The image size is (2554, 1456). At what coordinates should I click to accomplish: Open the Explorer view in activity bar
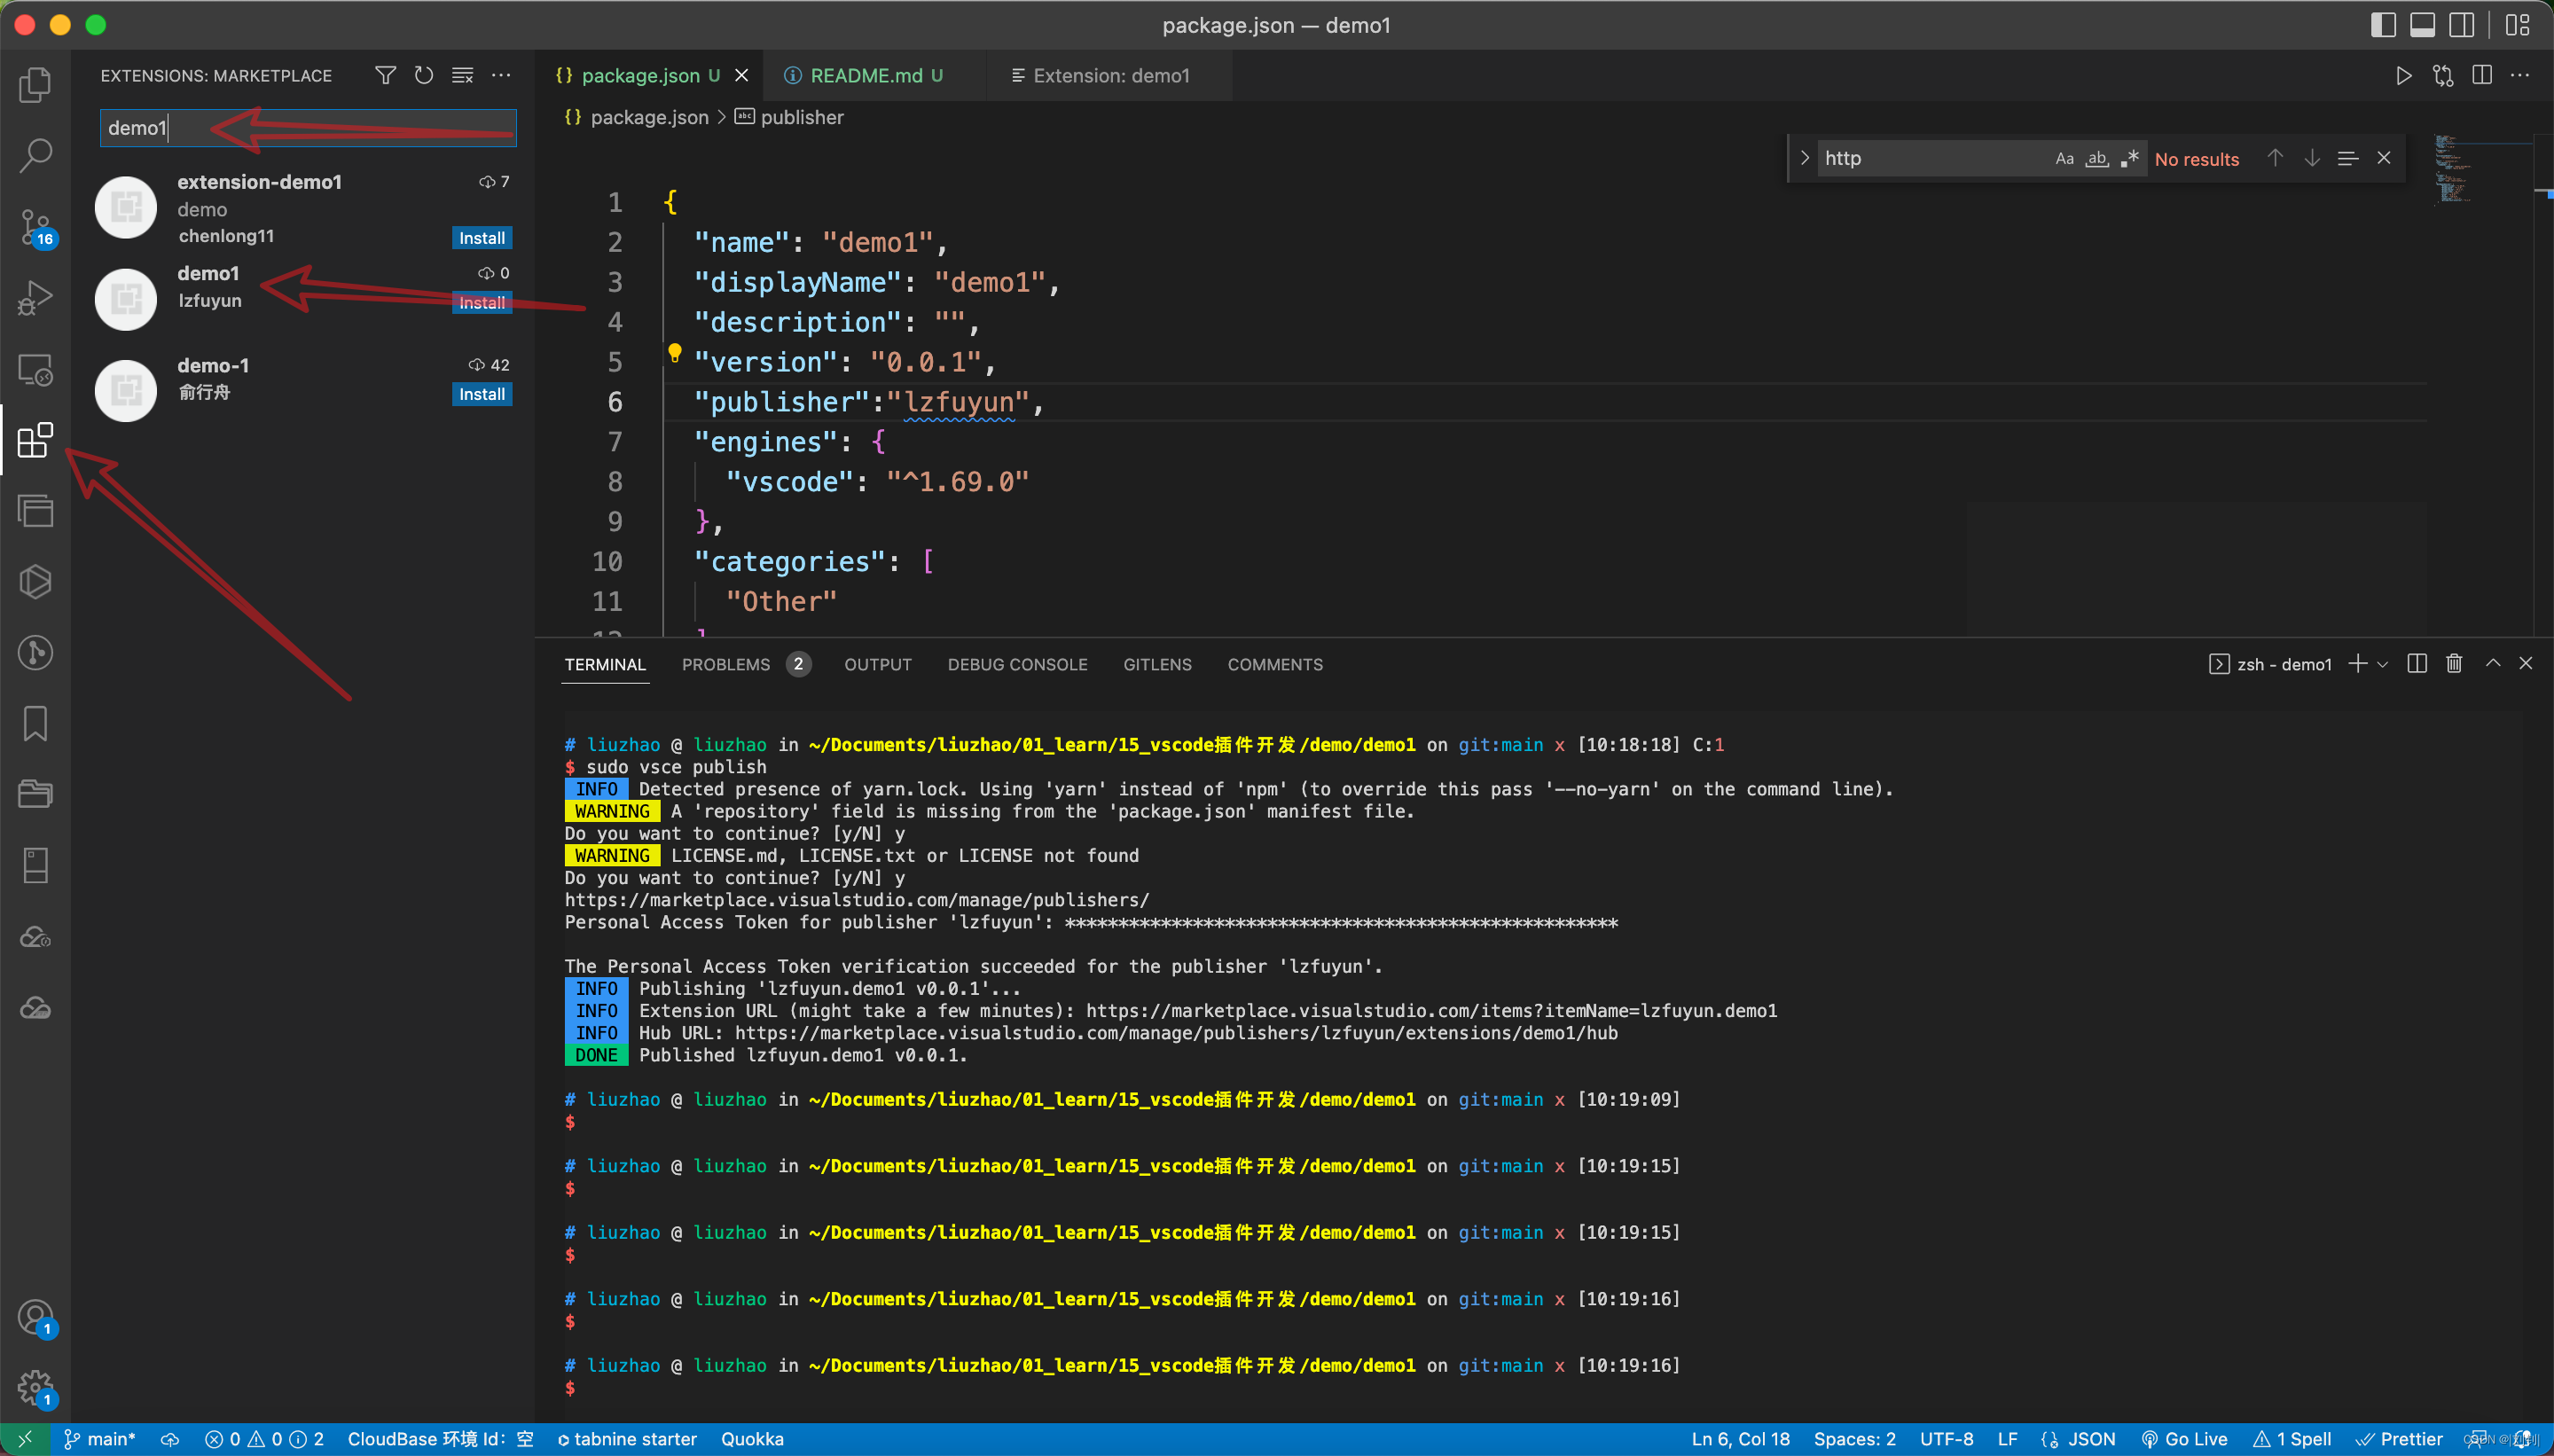35,84
